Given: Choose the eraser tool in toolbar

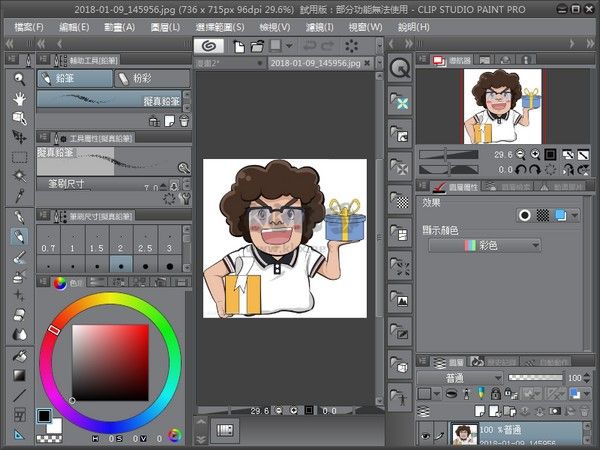Looking at the screenshot, I should (19, 314).
